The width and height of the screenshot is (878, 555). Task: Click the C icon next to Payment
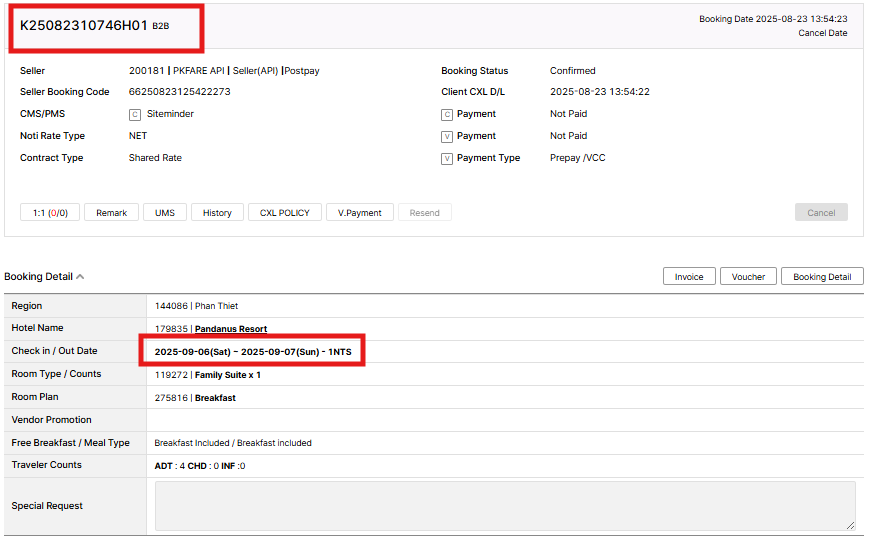pos(447,114)
